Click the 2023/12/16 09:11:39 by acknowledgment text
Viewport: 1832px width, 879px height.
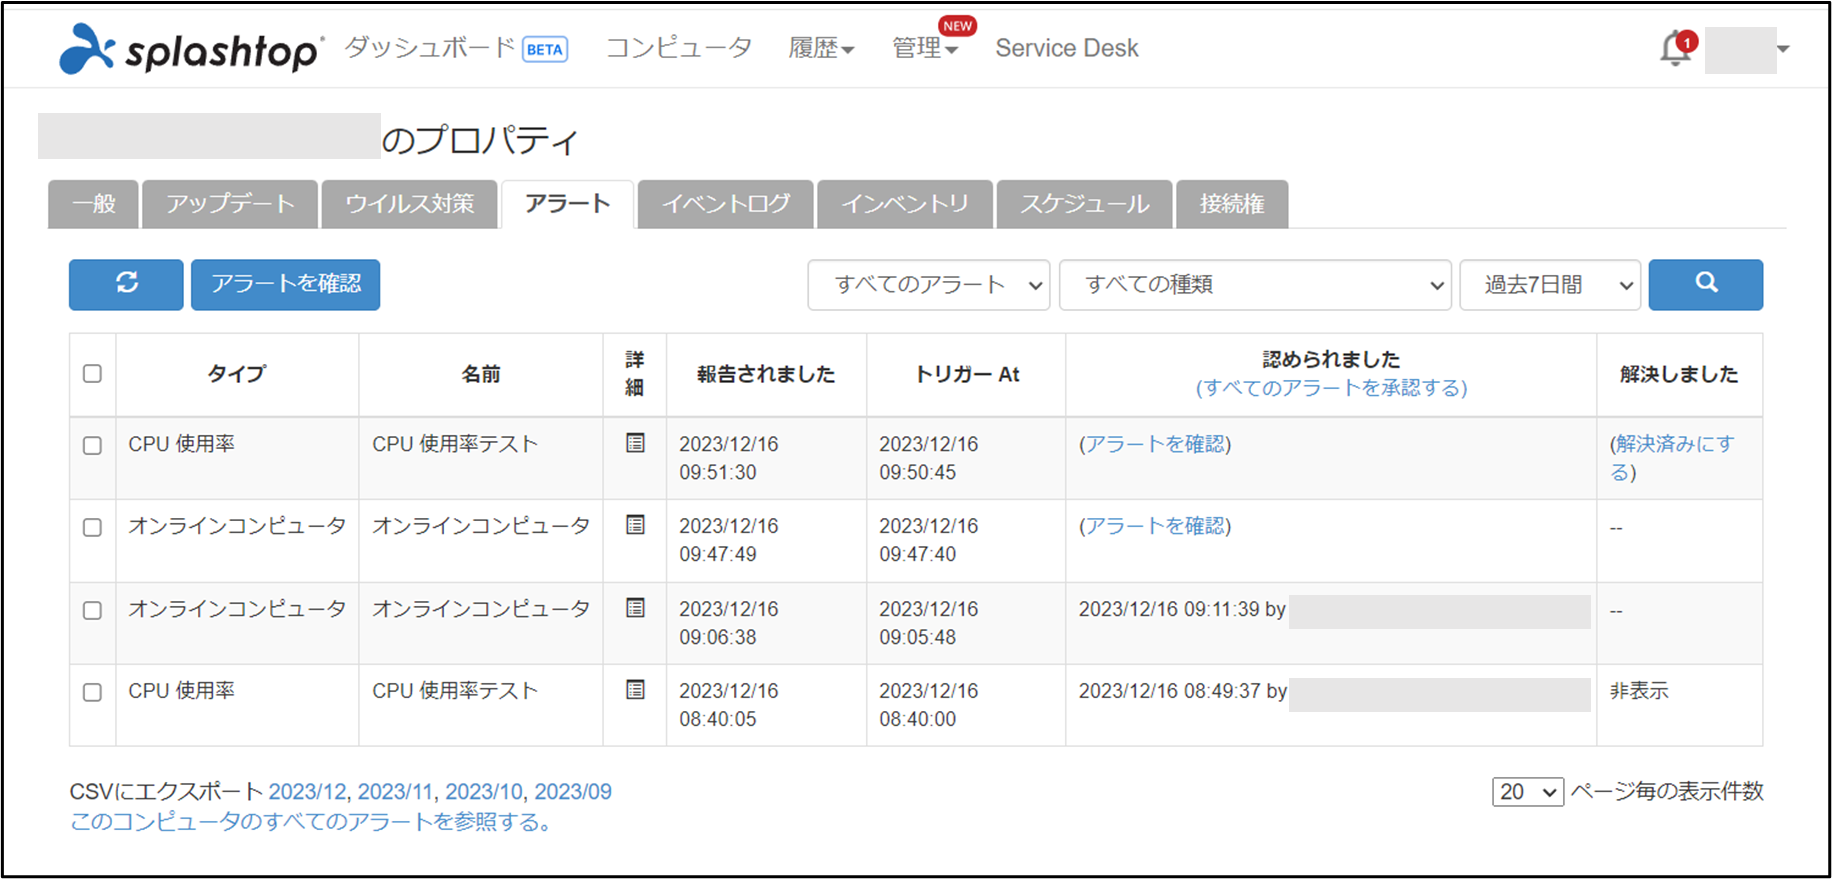1182,609
